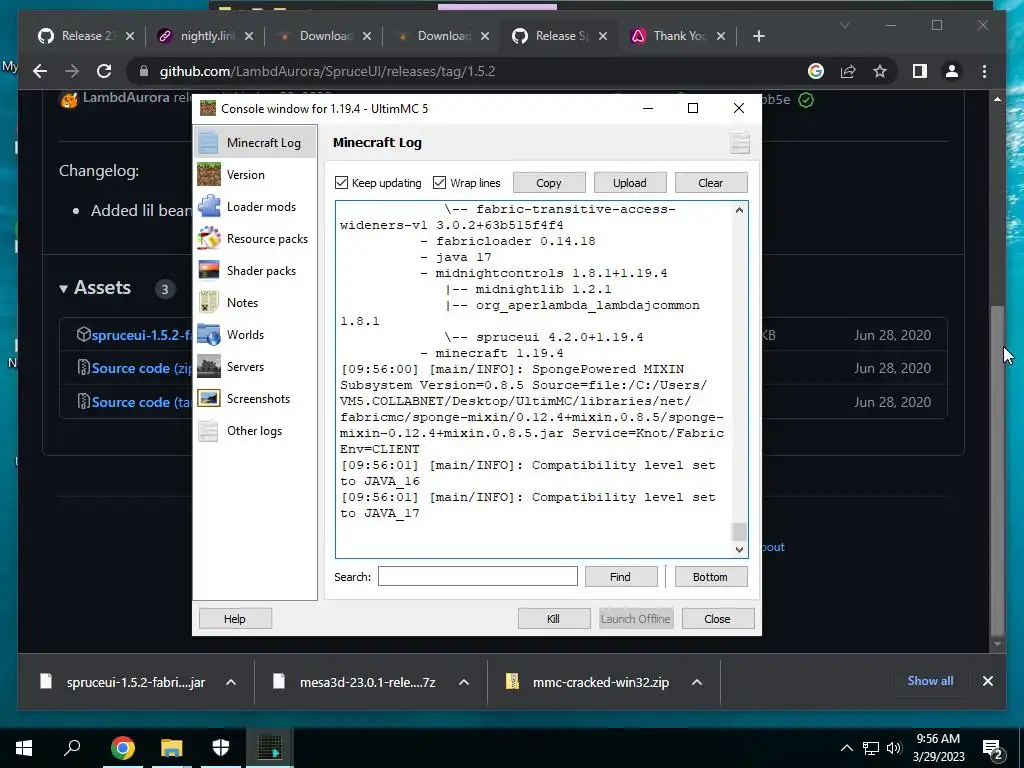The image size is (1024, 768).
Task: Open File Explorer from the taskbar
Action: pos(172,748)
